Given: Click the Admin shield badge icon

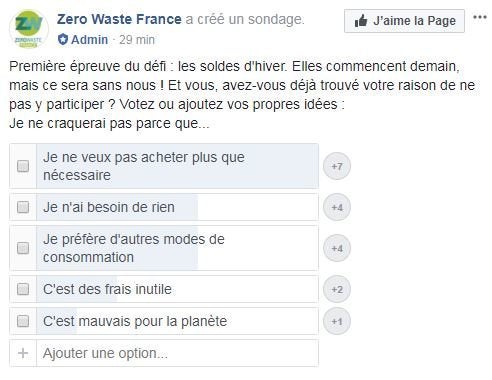Looking at the screenshot, I should 63,40.
